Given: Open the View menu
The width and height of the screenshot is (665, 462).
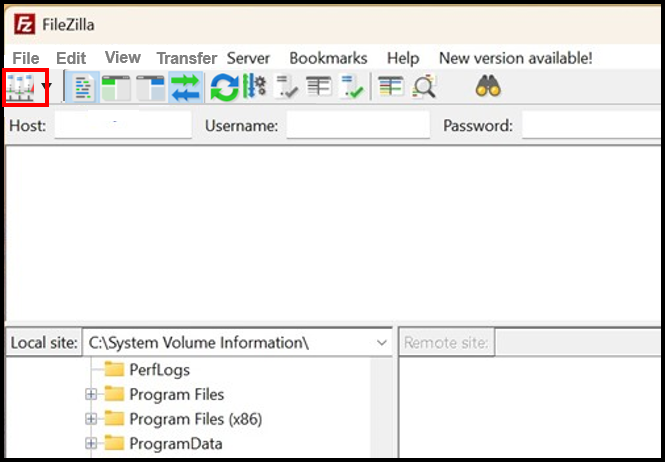Looking at the screenshot, I should [x=123, y=57].
